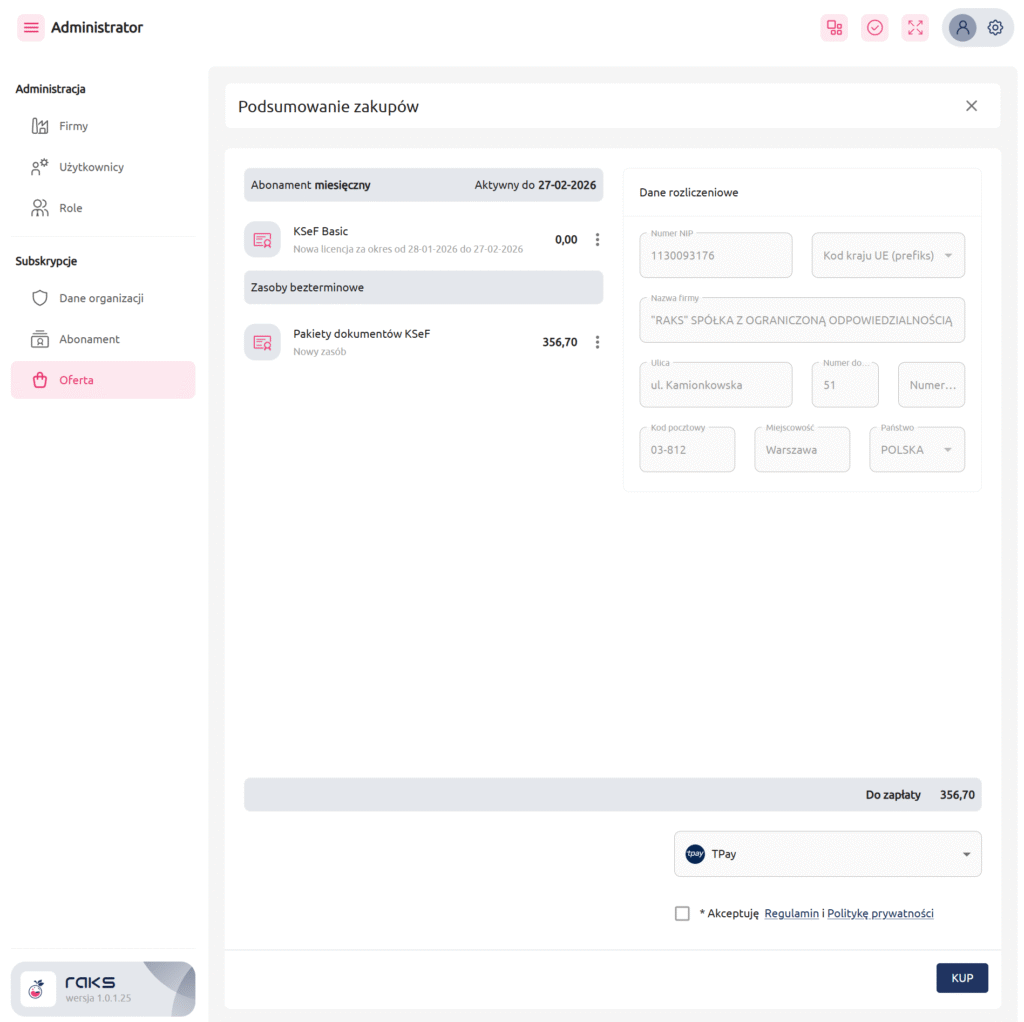This screenshot has width=1024, height=1022.
Task: Open the dashboard widgets icon in header
Action: click(x=834, y=28)
